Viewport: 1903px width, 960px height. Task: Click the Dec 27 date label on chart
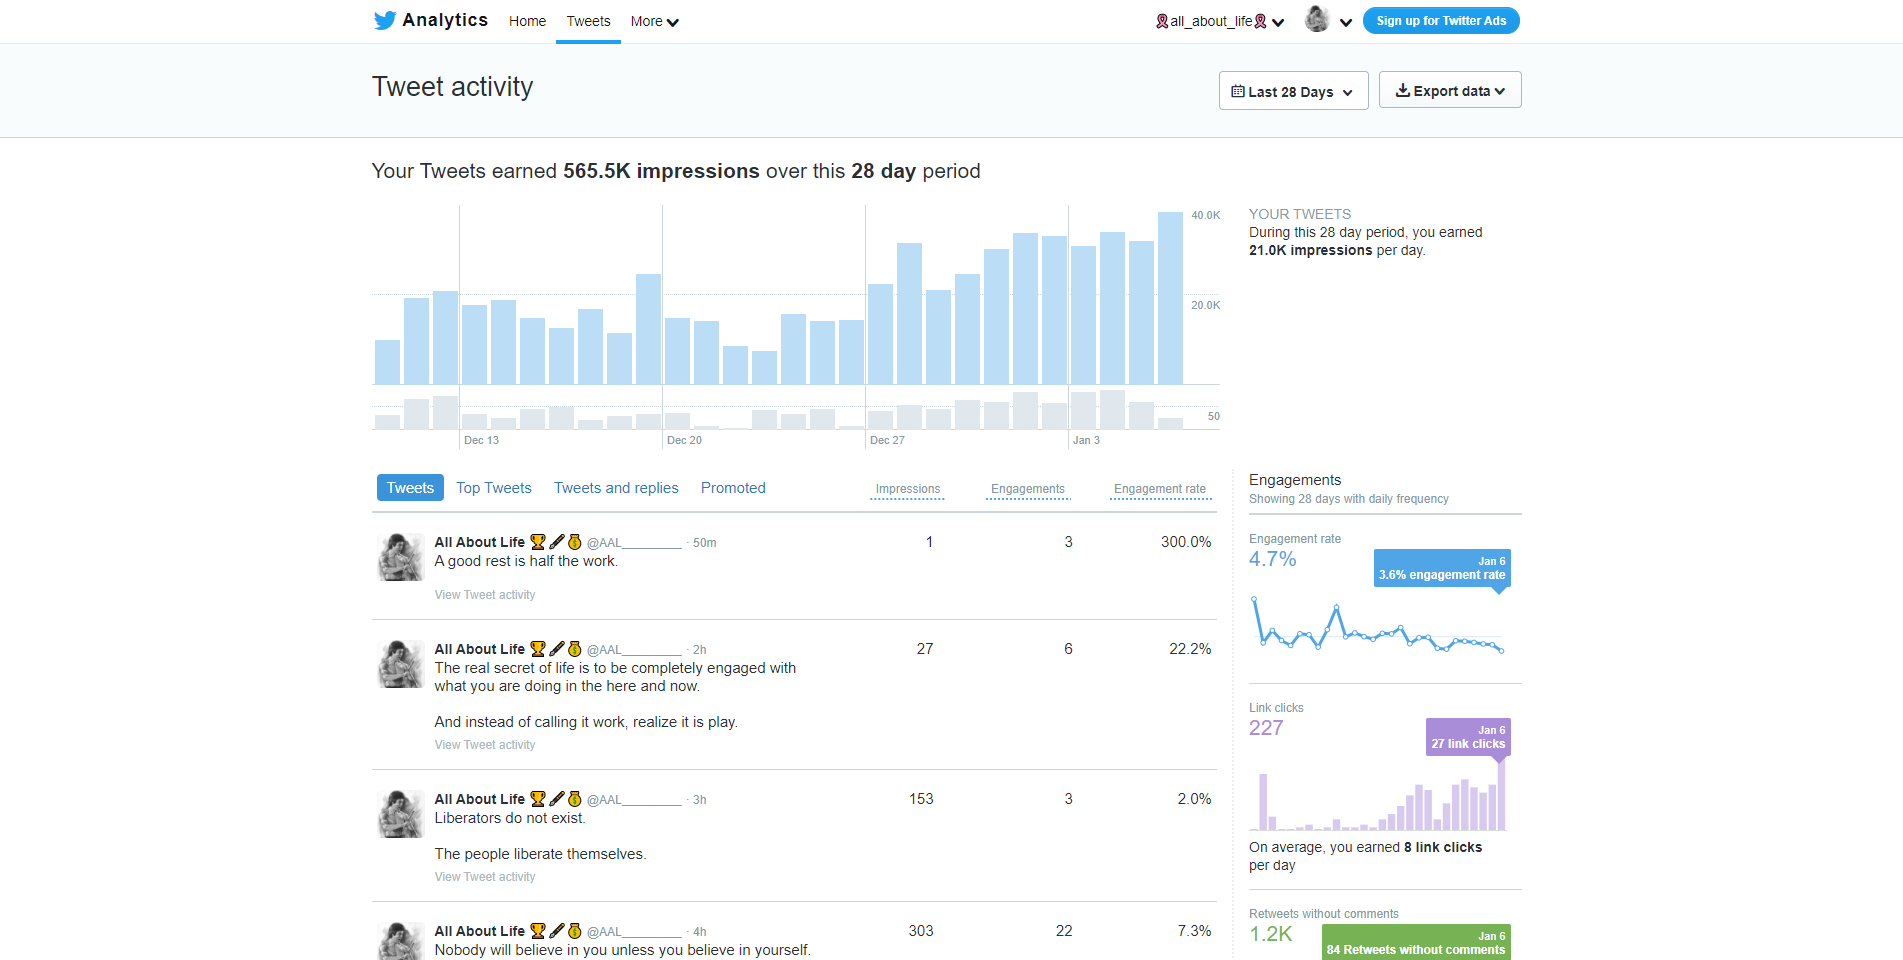point(887,440)
